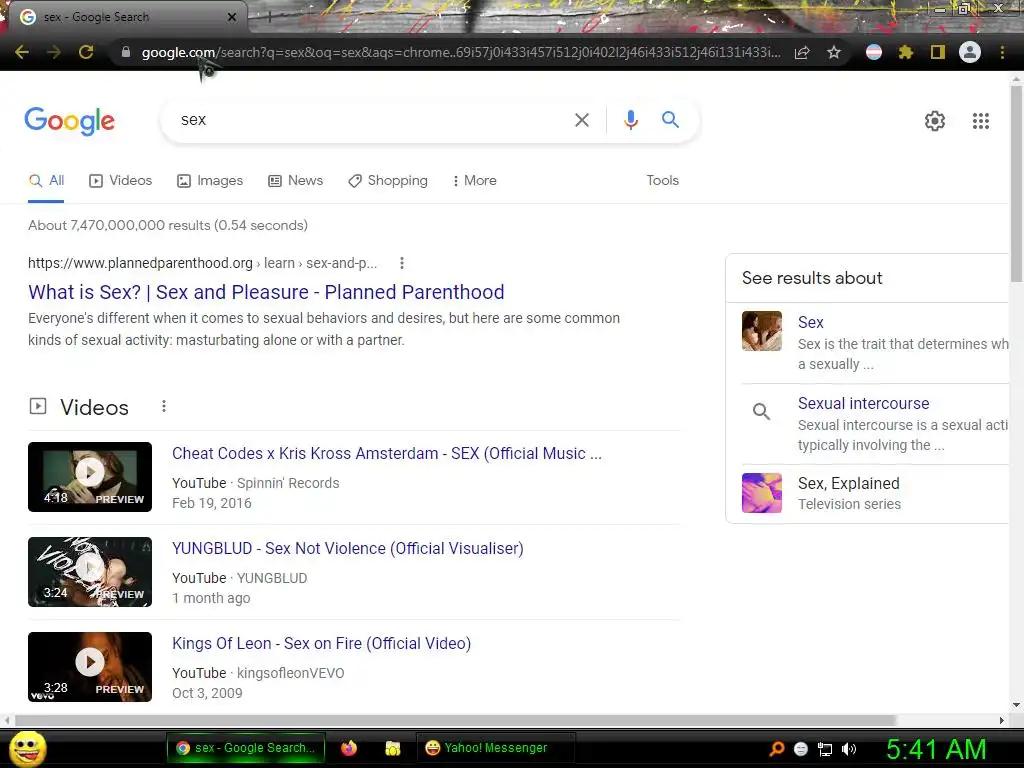The height and width of the screenshot is (768, 1024).
Task: Click the Sexual intercourse magnifier icon
Action: (761, 411)
